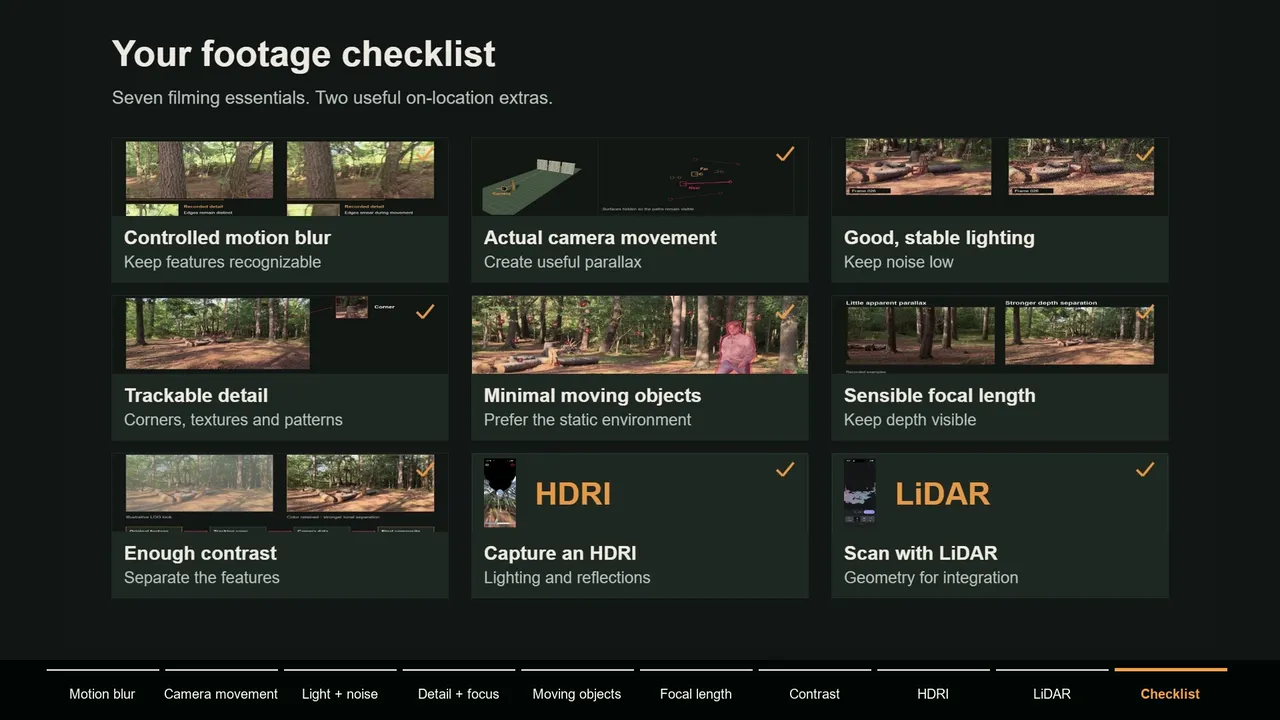Open the LiDAR tab in bottom navigation

click(1052, 693)
